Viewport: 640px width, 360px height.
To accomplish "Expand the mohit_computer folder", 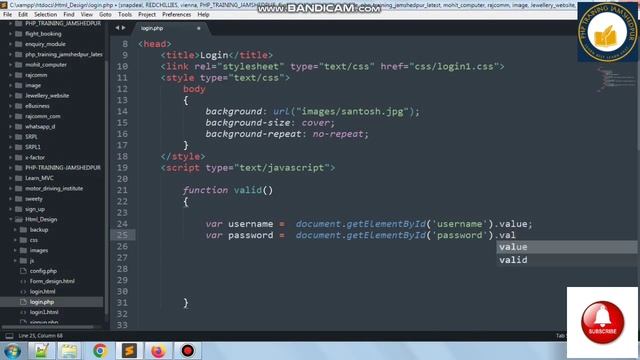I will tap(11, 64).
